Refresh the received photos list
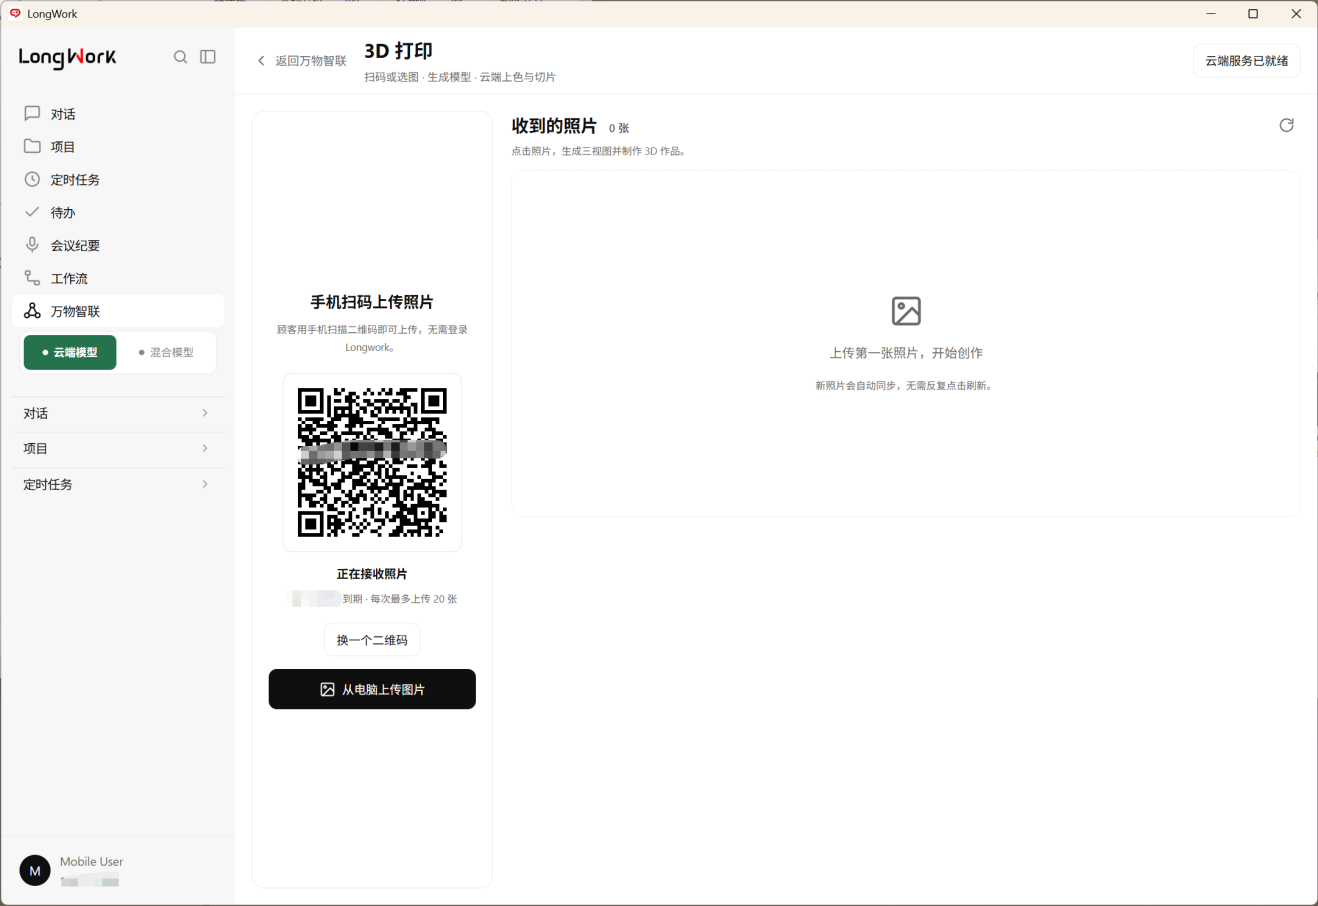This screenshot has height=906, width=1318. click(1286, 125)
